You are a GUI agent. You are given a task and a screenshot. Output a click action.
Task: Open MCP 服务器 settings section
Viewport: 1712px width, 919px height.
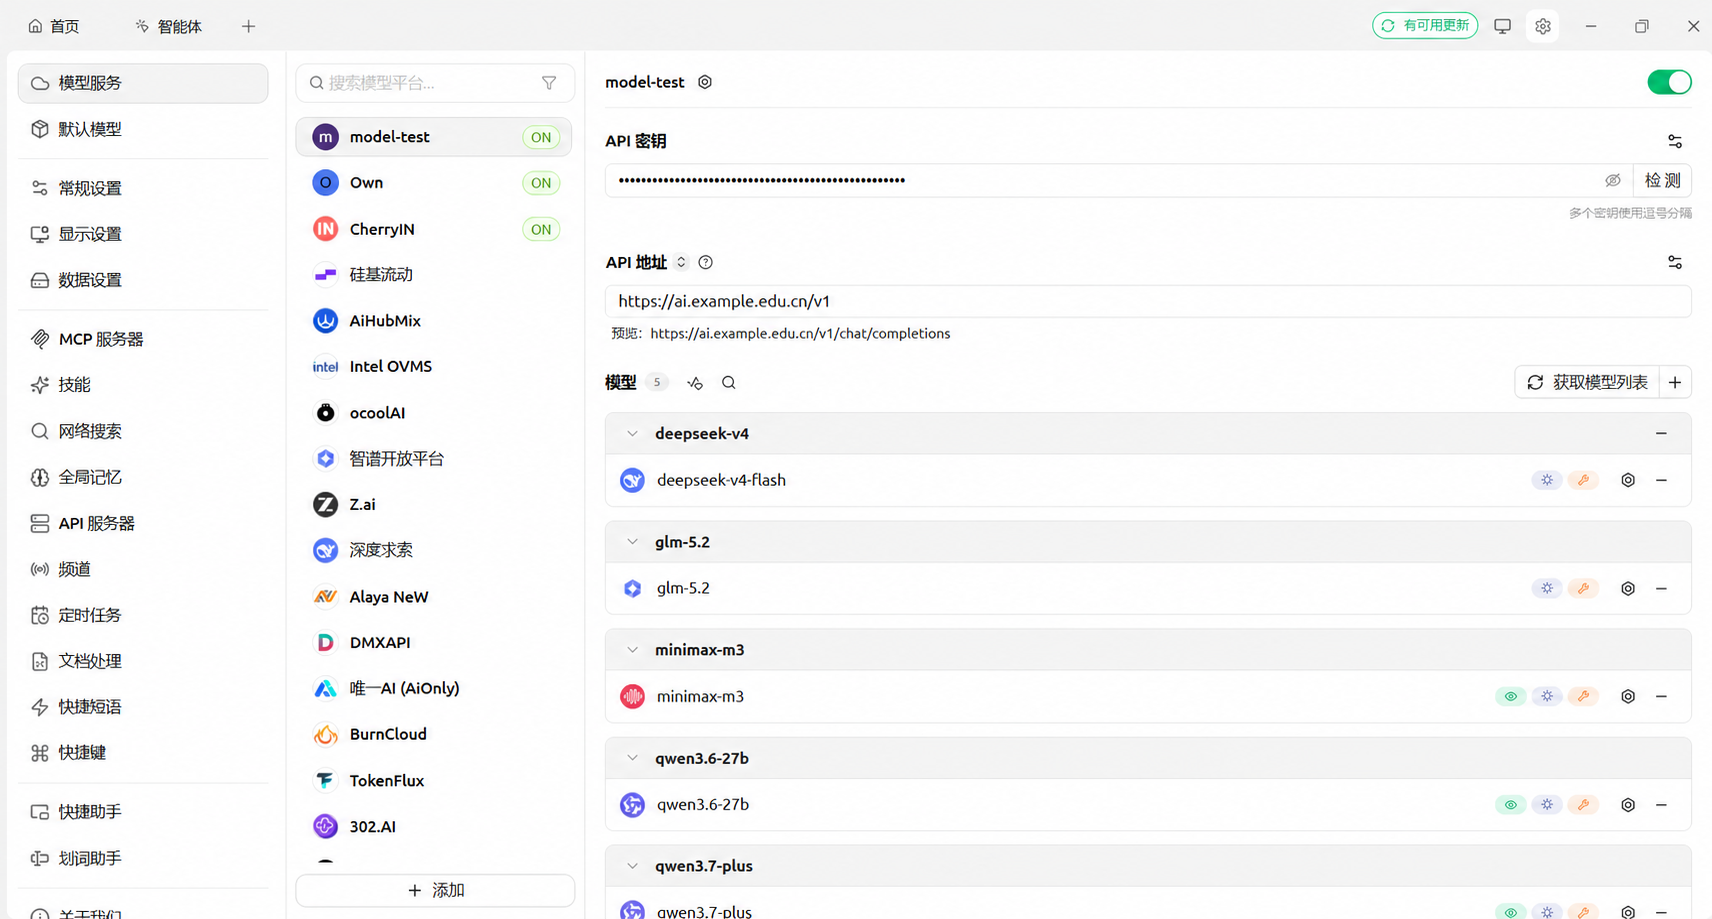click(143, 339)
